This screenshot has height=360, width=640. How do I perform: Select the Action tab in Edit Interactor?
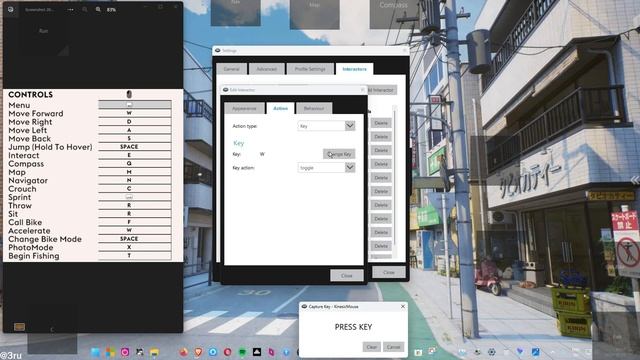point(280,108)
